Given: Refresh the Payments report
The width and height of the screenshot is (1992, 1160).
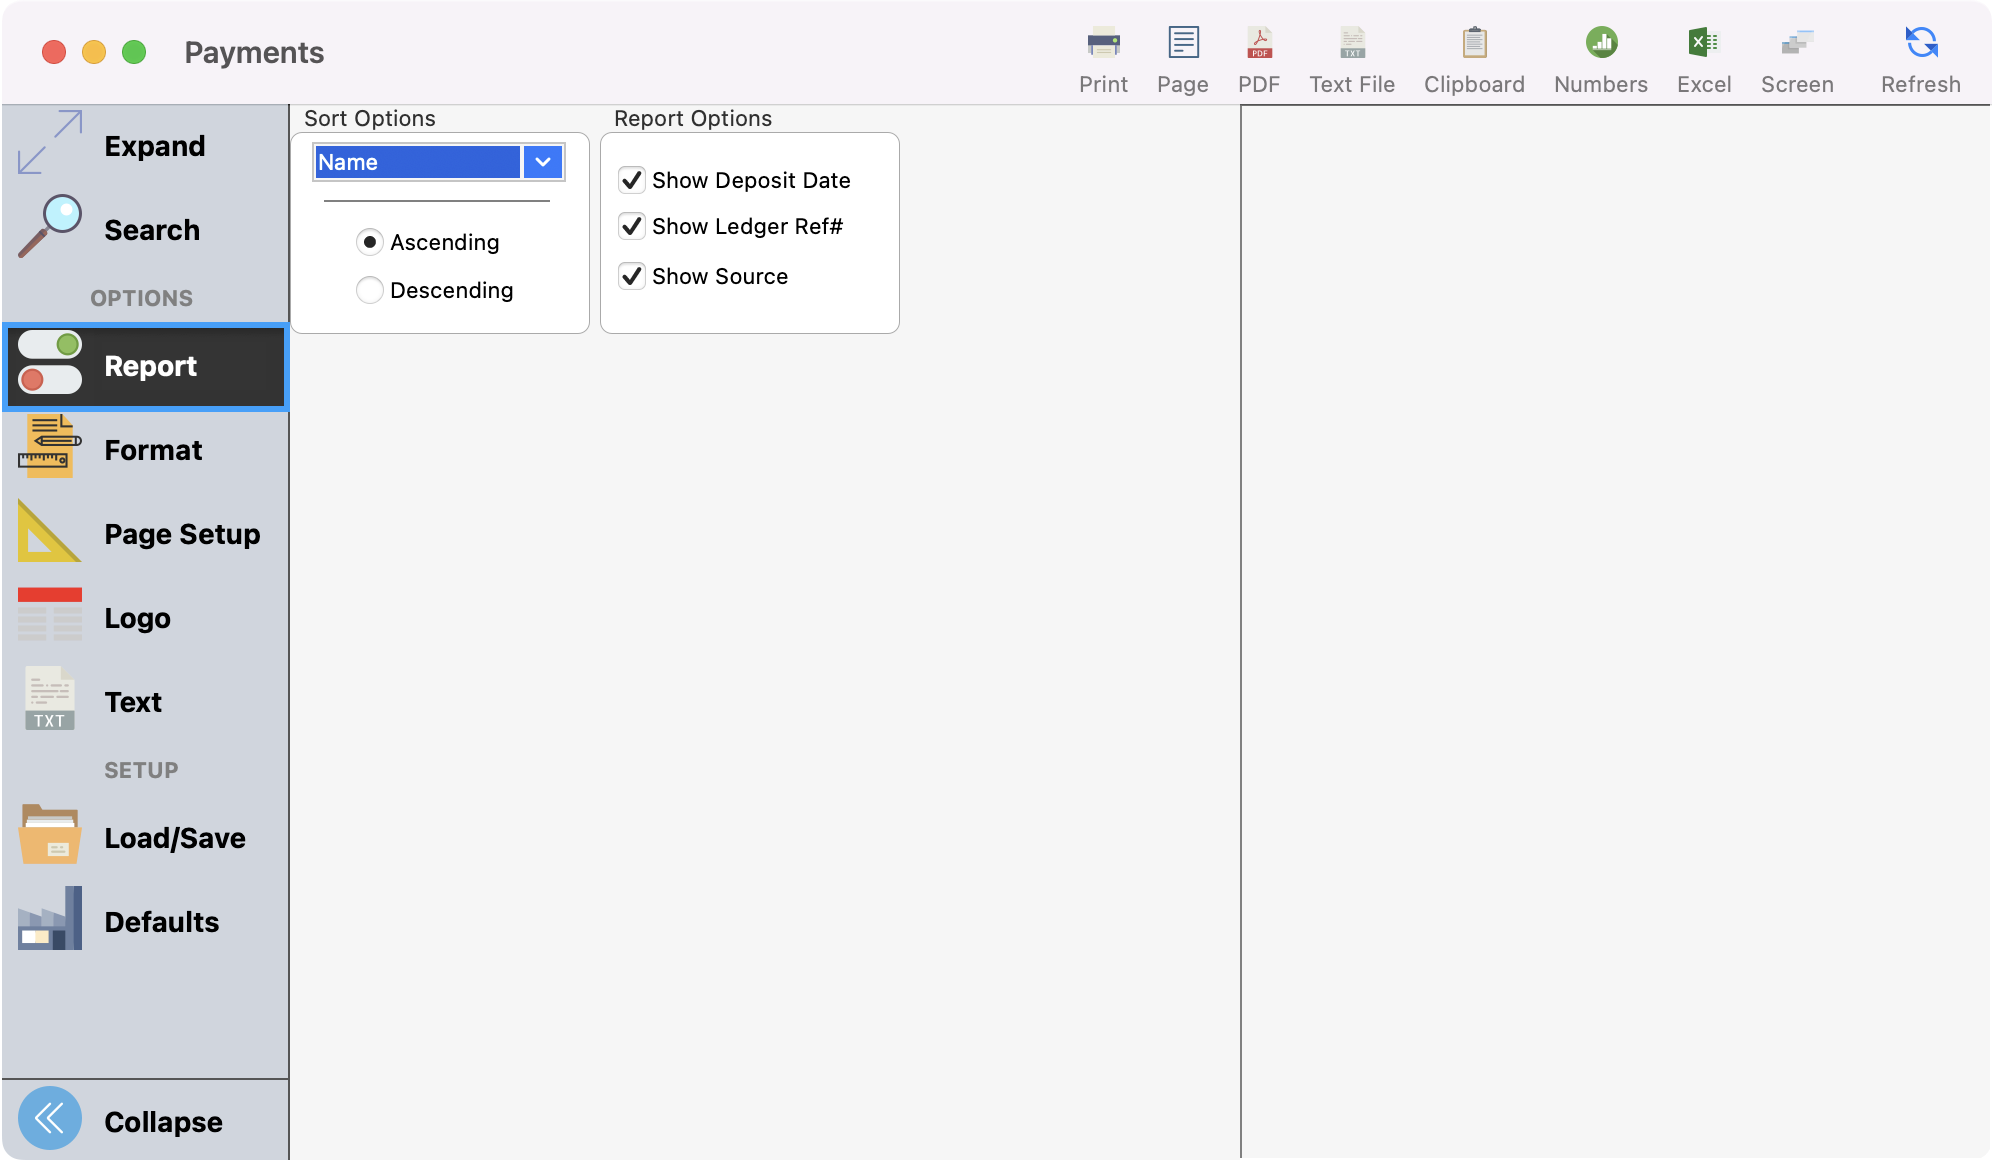Looking at the screenshot, I should (x=1919, y=55).
